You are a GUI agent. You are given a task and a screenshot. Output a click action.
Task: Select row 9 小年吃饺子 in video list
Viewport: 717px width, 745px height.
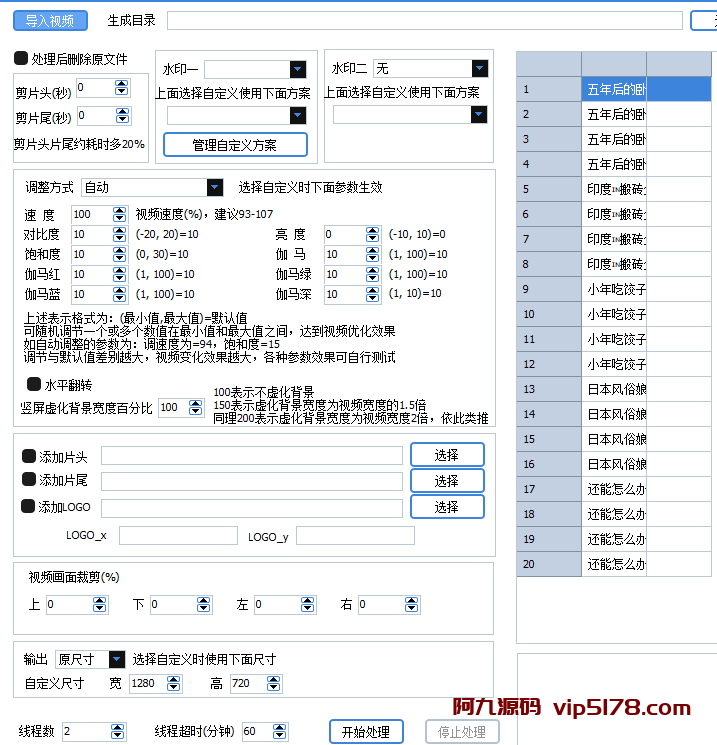(x=614, y=289)
